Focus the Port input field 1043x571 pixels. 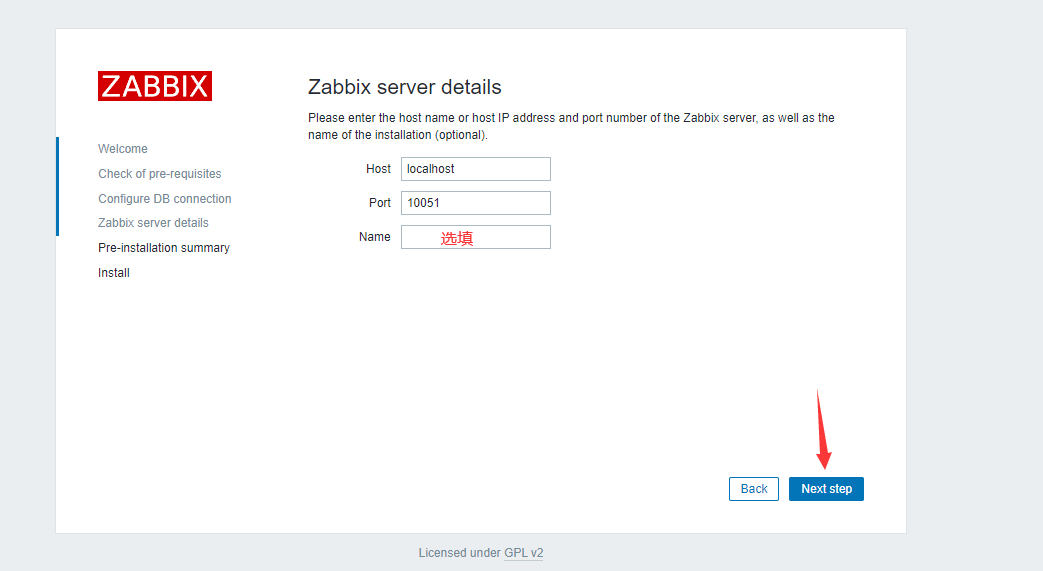pyautogui.click(x=475, y=203)
